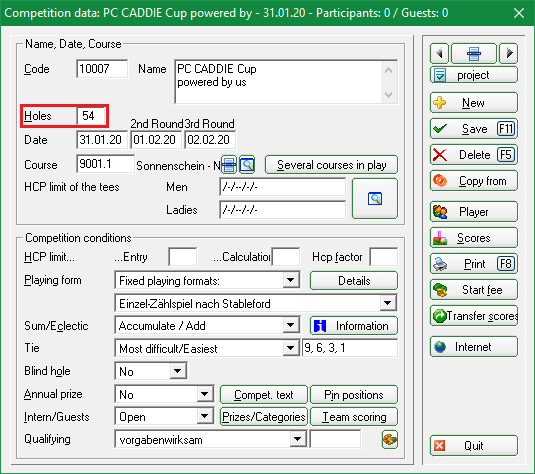Go to next competition with right arrow
Image resolution: width=535 pixels, height=474 pixels.
509,53
